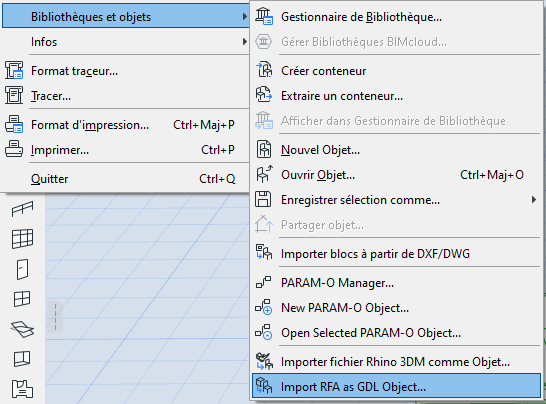The width and height of the screenshot is (546, 404).
Task: Click the Extraire un conteneur icon
Action: [x=264, y=95]
